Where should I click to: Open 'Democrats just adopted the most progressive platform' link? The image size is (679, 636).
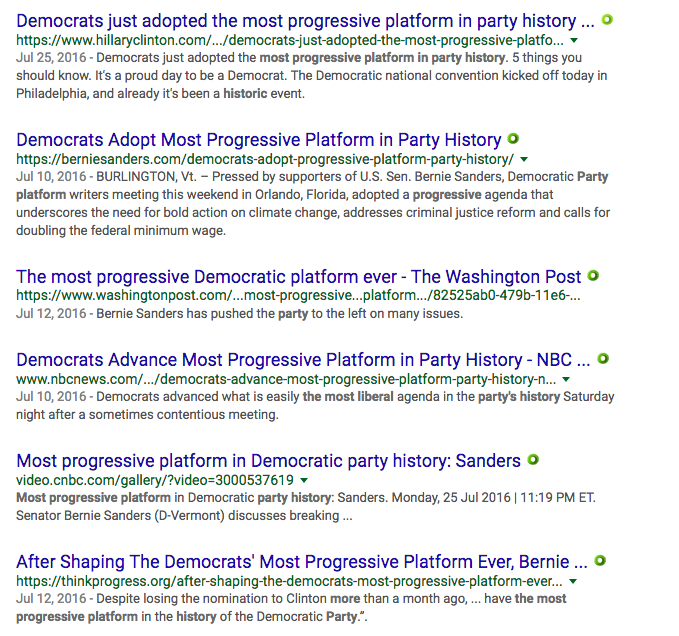305,21
